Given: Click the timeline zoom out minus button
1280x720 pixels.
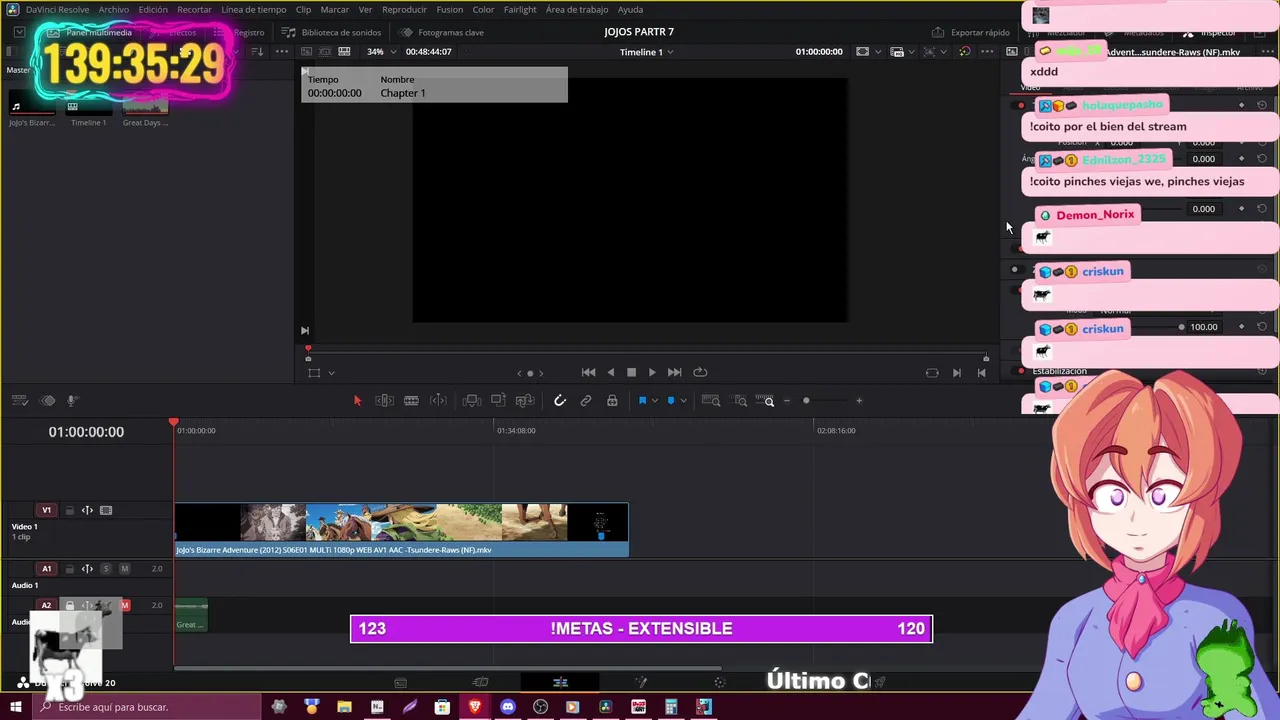Looking at the screenshot, I should pos(787,401).
